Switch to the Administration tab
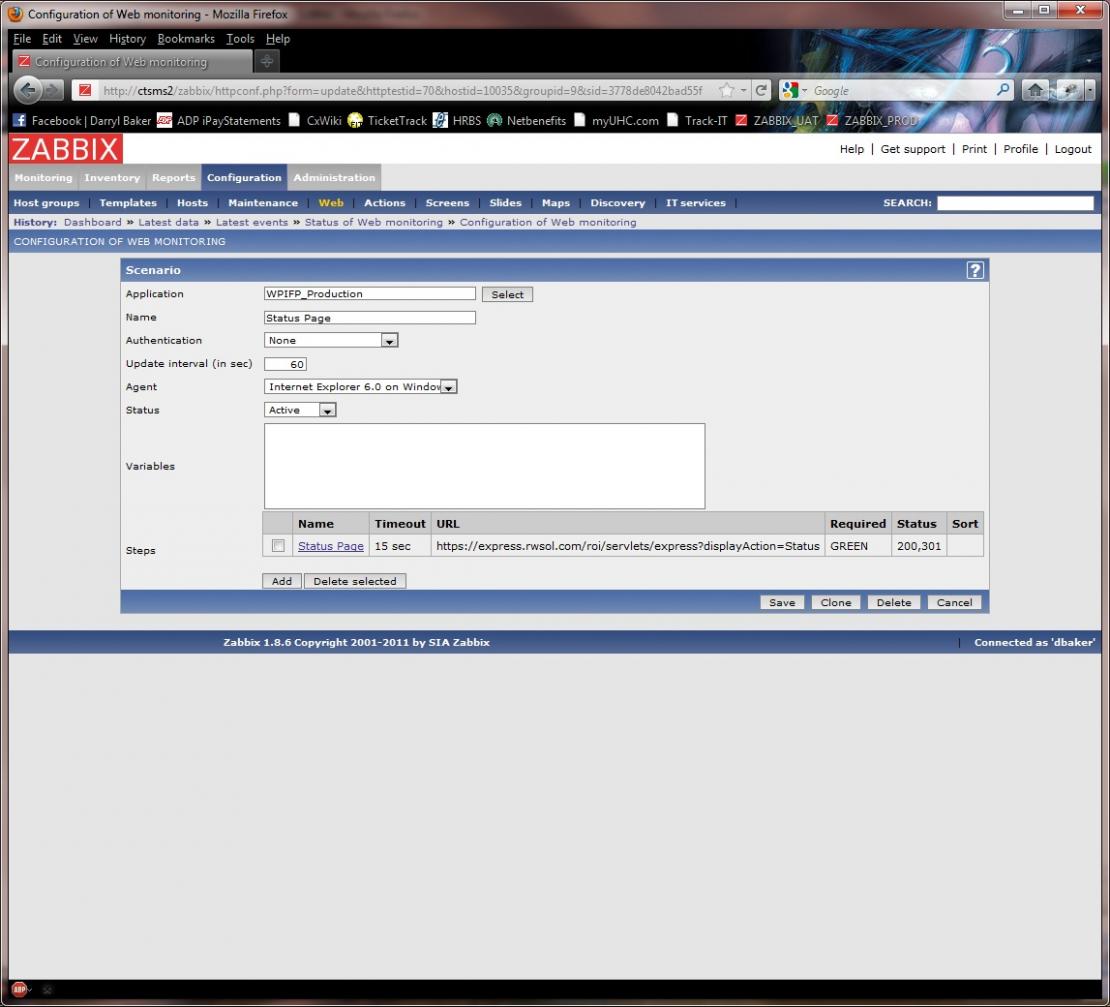 [x=334, y=178]
